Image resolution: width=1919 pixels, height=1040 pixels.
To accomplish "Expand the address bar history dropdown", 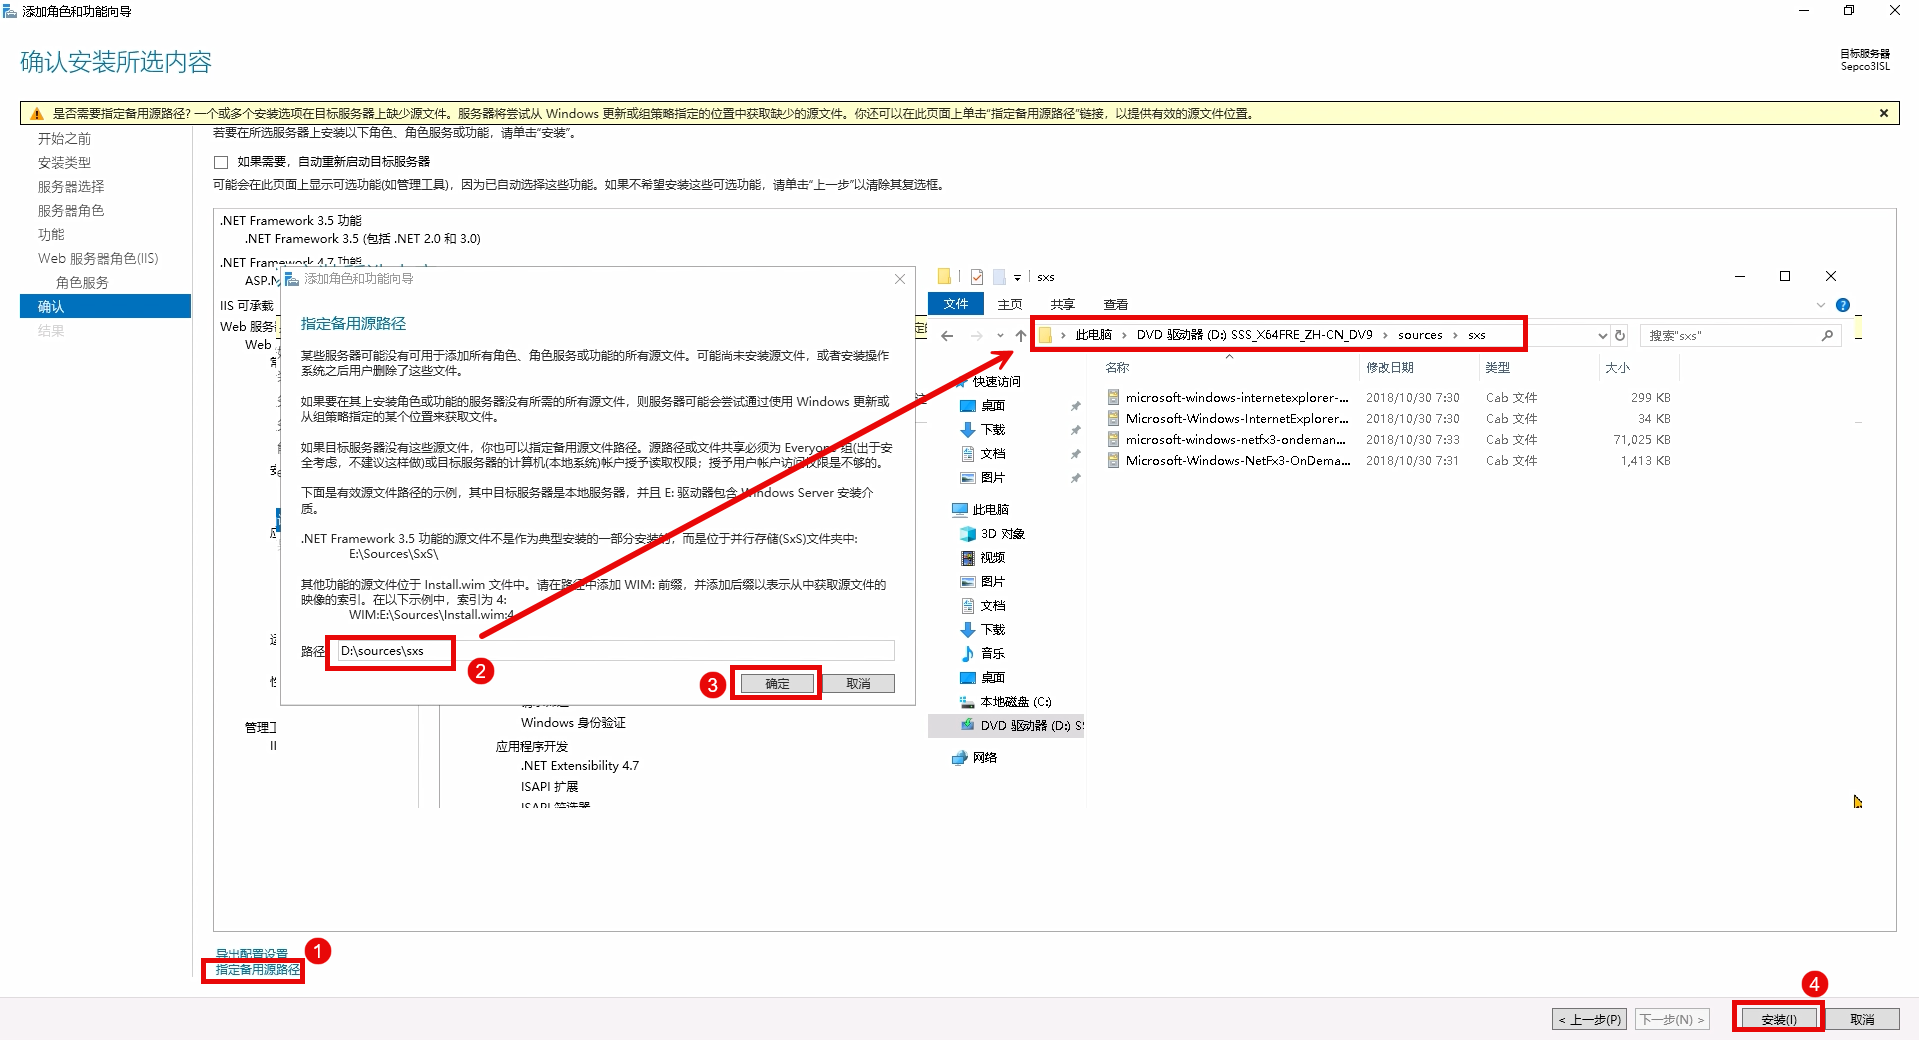I will click(x=1602, y=336).
